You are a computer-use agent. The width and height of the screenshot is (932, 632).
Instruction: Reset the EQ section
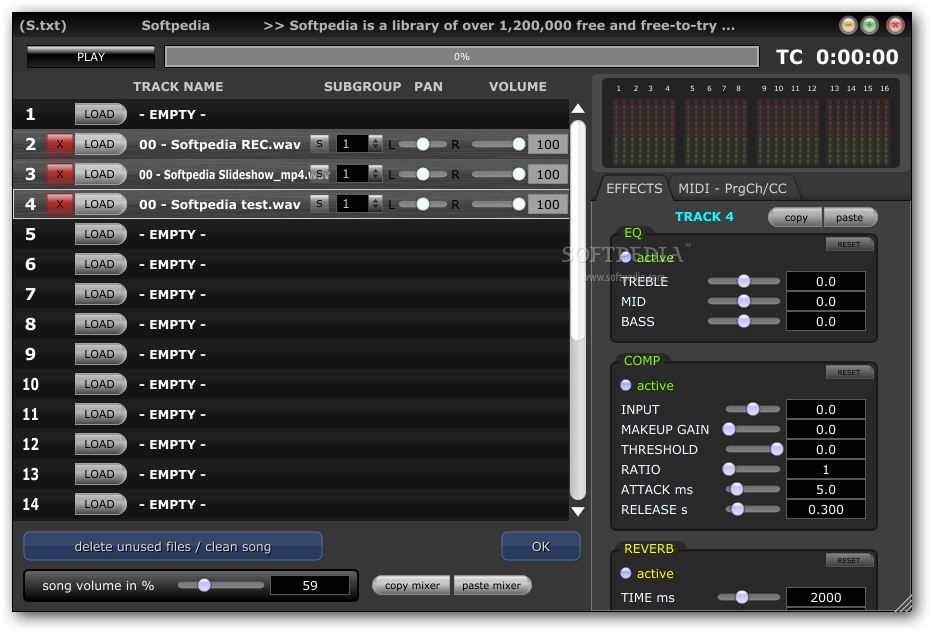[x=849, y=244]
